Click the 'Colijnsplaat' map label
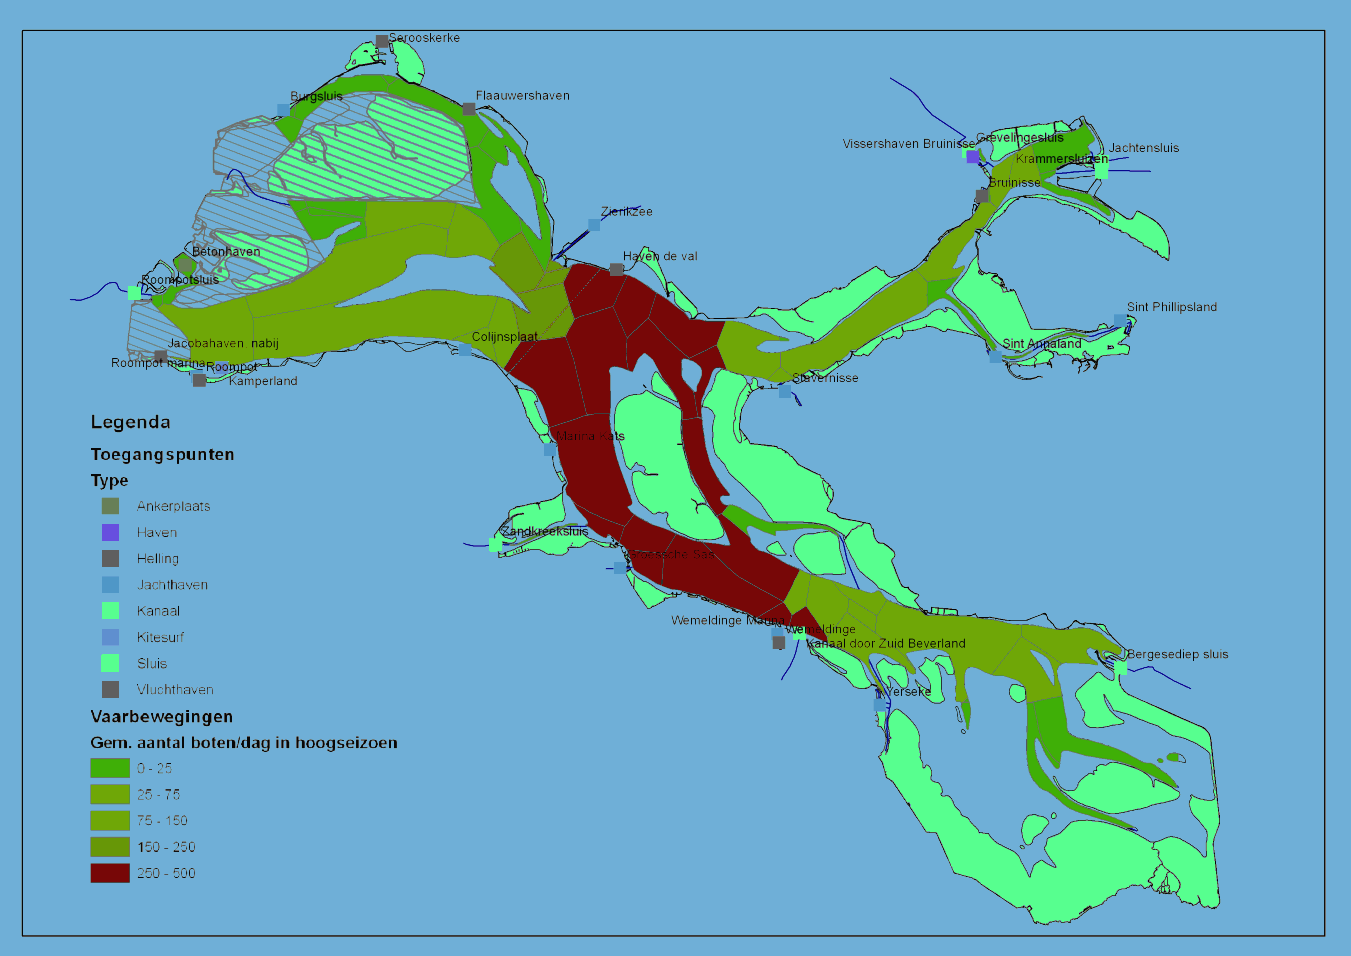 tap(504, 337)
